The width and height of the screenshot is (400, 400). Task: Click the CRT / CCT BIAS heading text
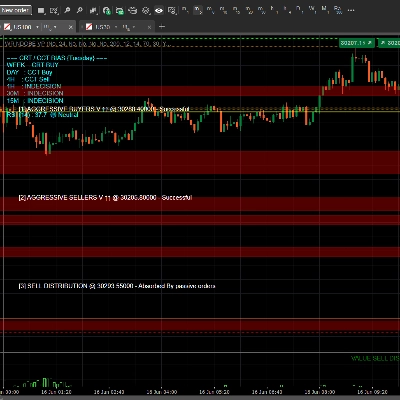click(x=57, y=58)
